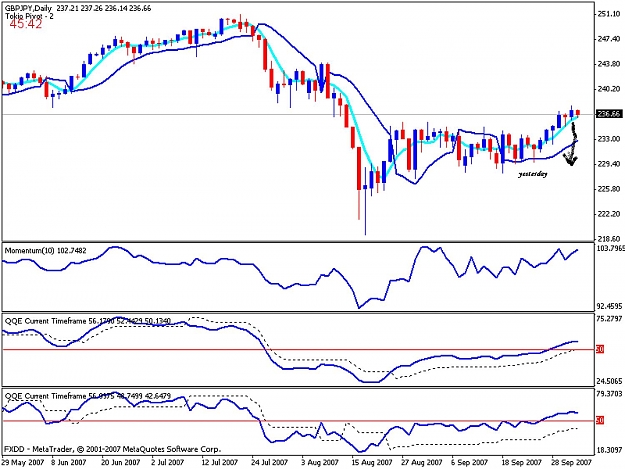Image resolution: width=625 pixels, height=469 pixels.
Task: Click the 92.4595 momentum scale value
Action: 609,306
